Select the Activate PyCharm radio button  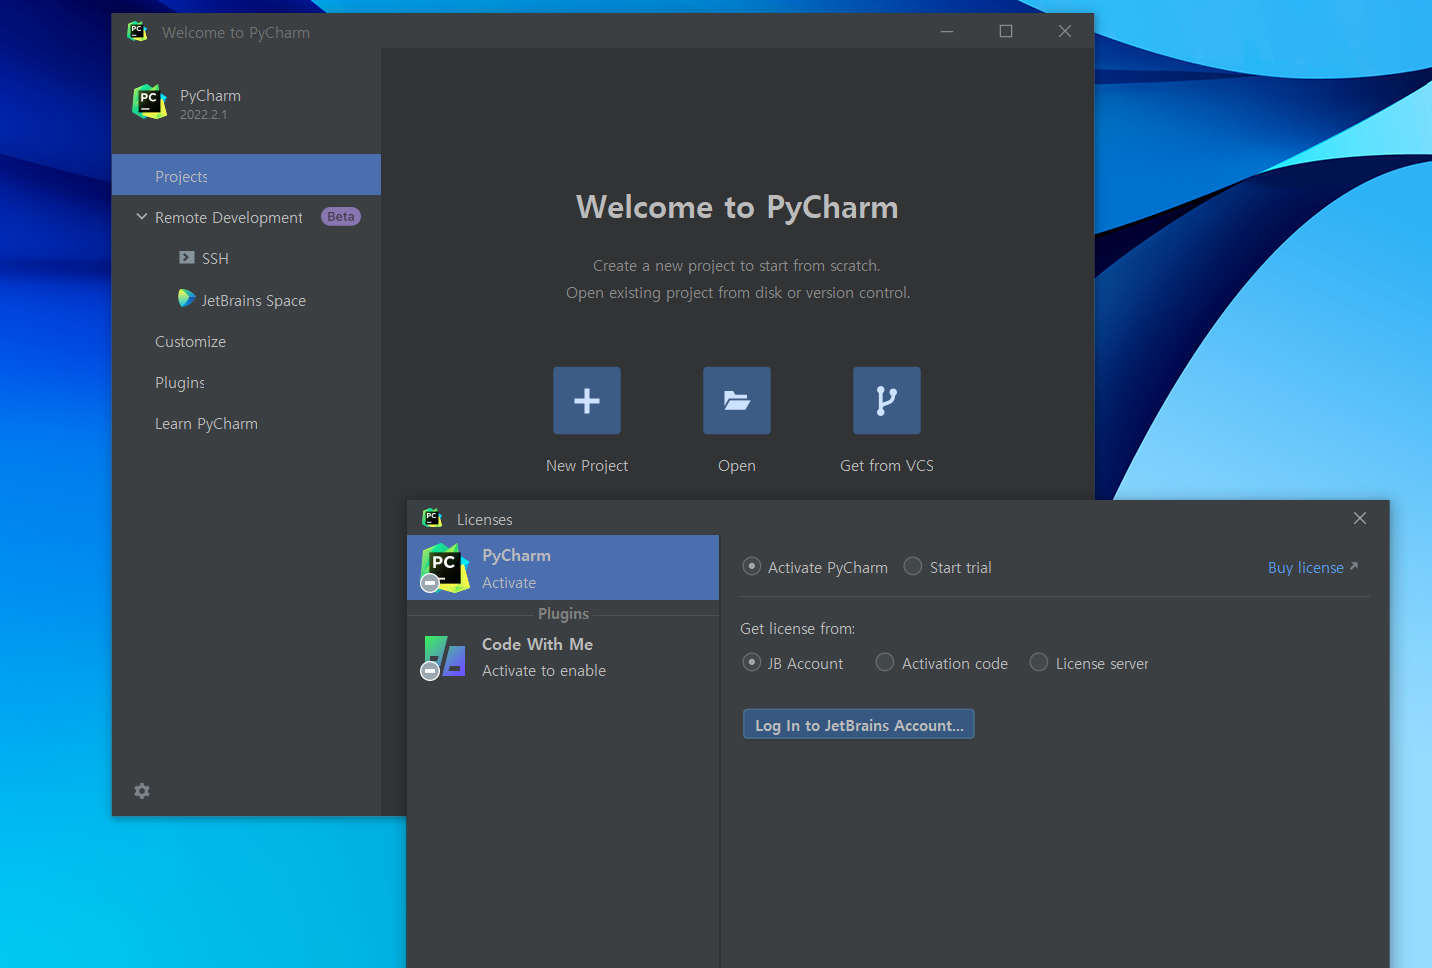pyautogui.click(x=752, y=567)
